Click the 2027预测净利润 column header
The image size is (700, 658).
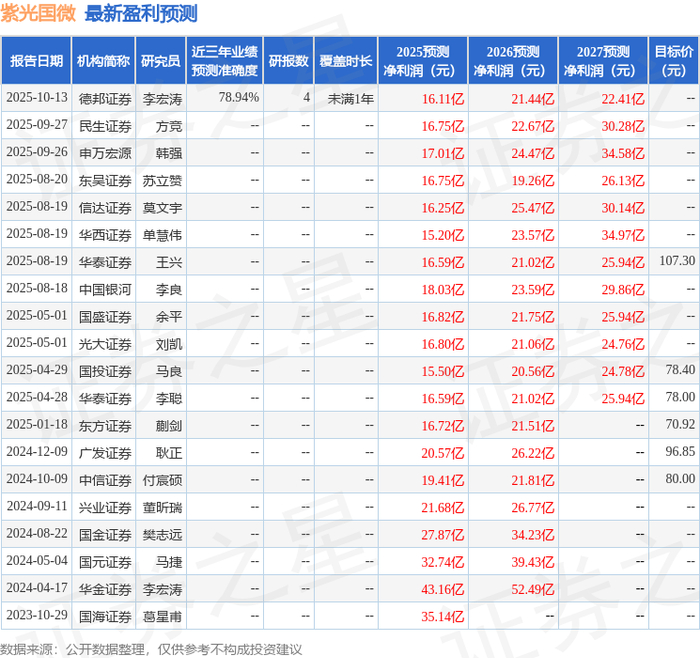pyautogui.click(x=603, y=61)
